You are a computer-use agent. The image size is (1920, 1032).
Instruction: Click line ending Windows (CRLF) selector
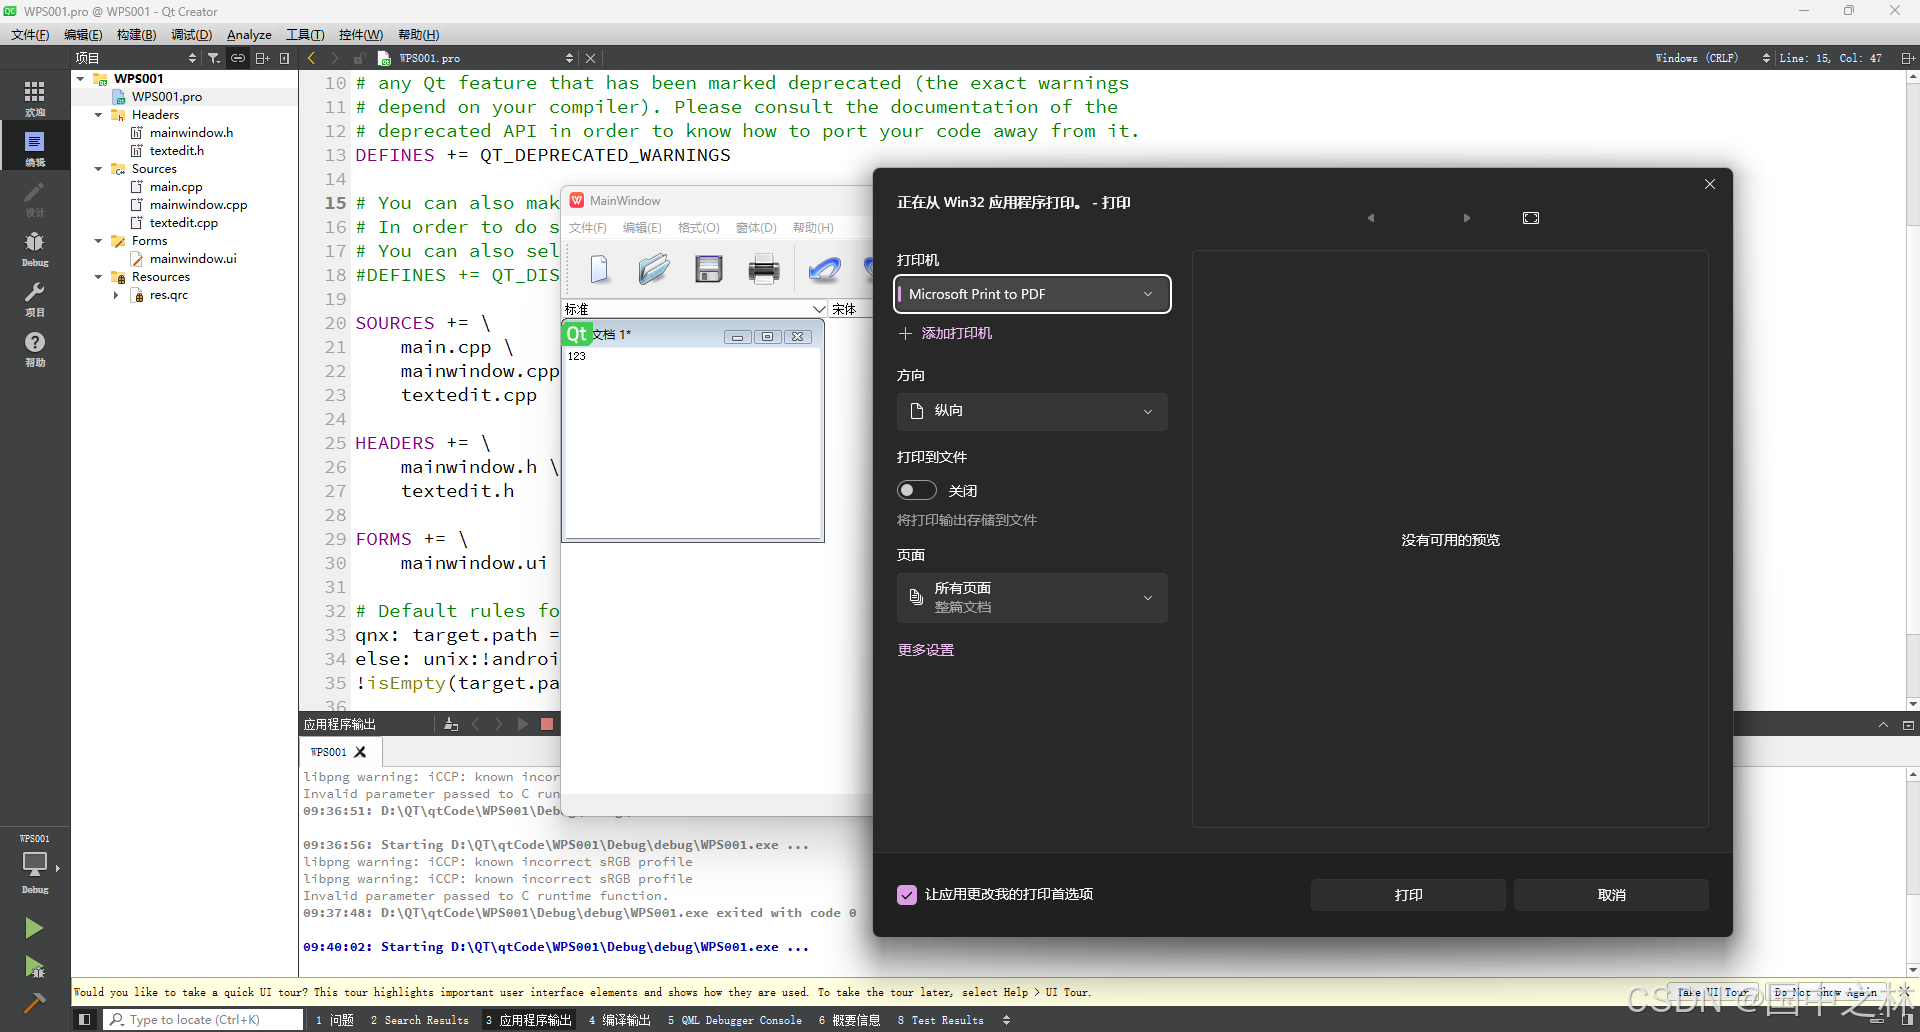click(x=1712, y=58)
